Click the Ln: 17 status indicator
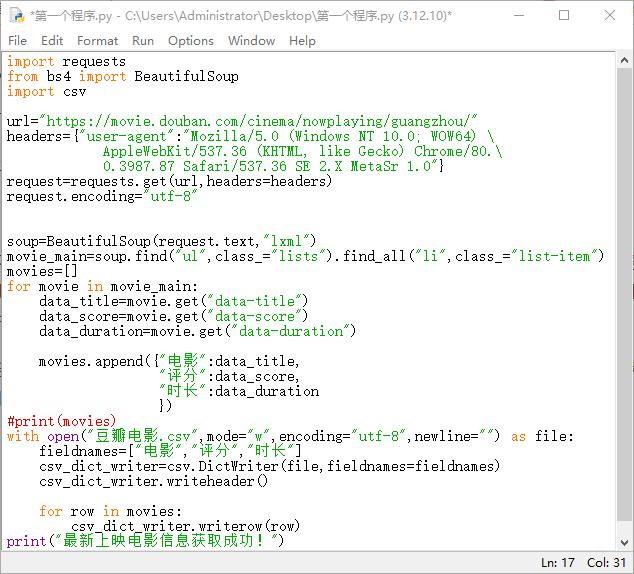 pyautogui.click(x=557, y=562)
